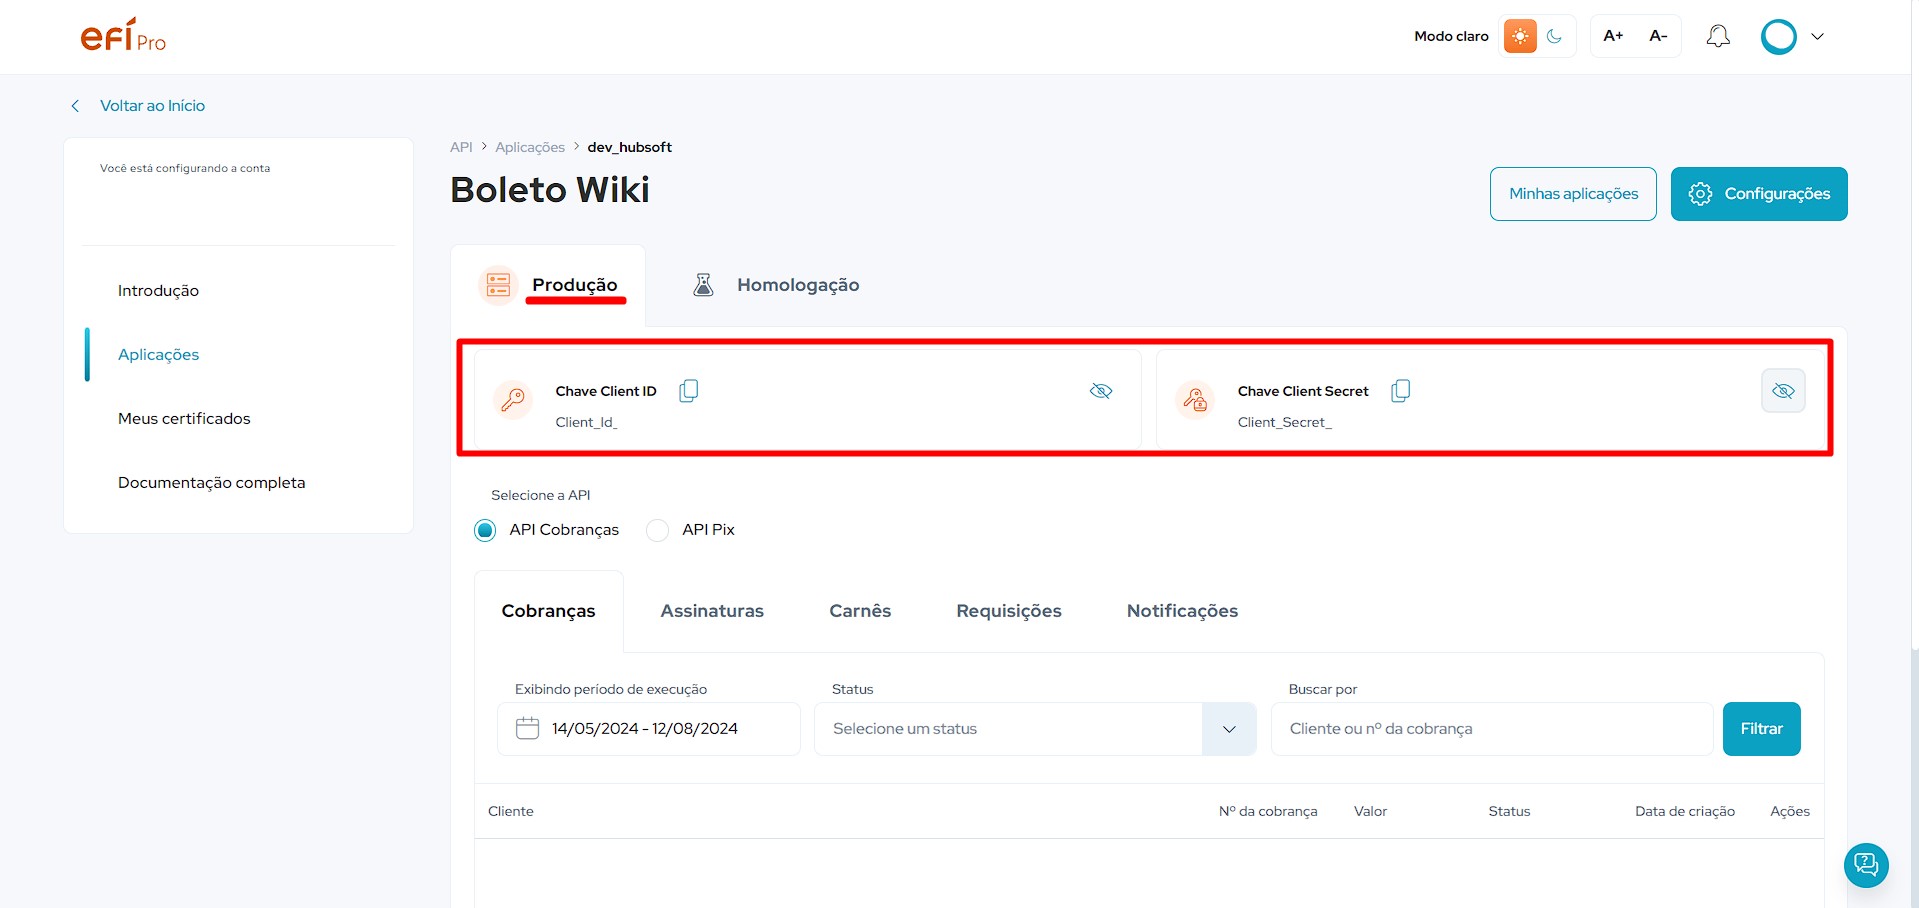Screen dimensions: 1919x908
Task: Click the Filtrar button
Action: [x=1761, y=729]
